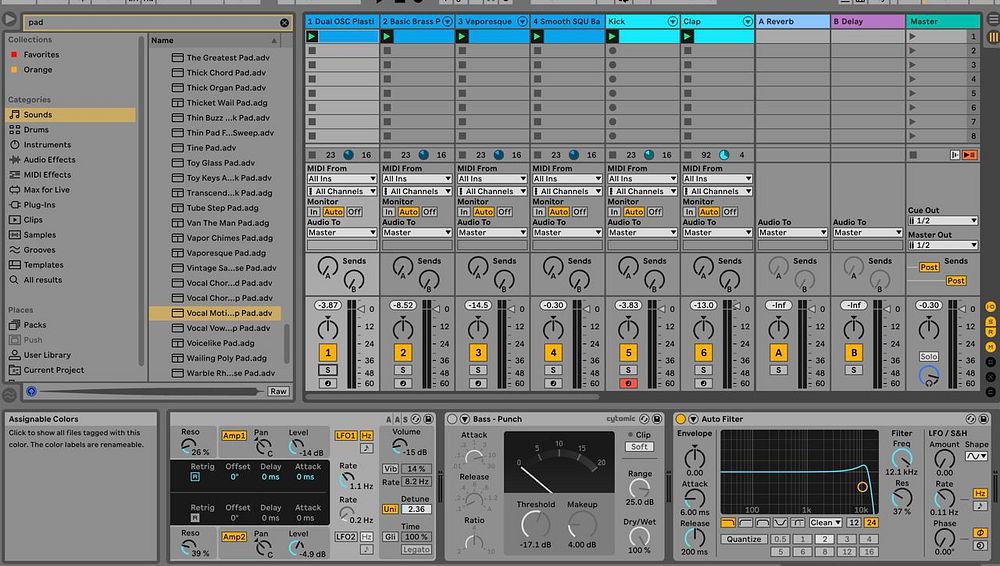Image resolution: width=1000 pixels, height=566 pixels.
Task: Launch the clip on the Kick track
Action: (612, 37)
